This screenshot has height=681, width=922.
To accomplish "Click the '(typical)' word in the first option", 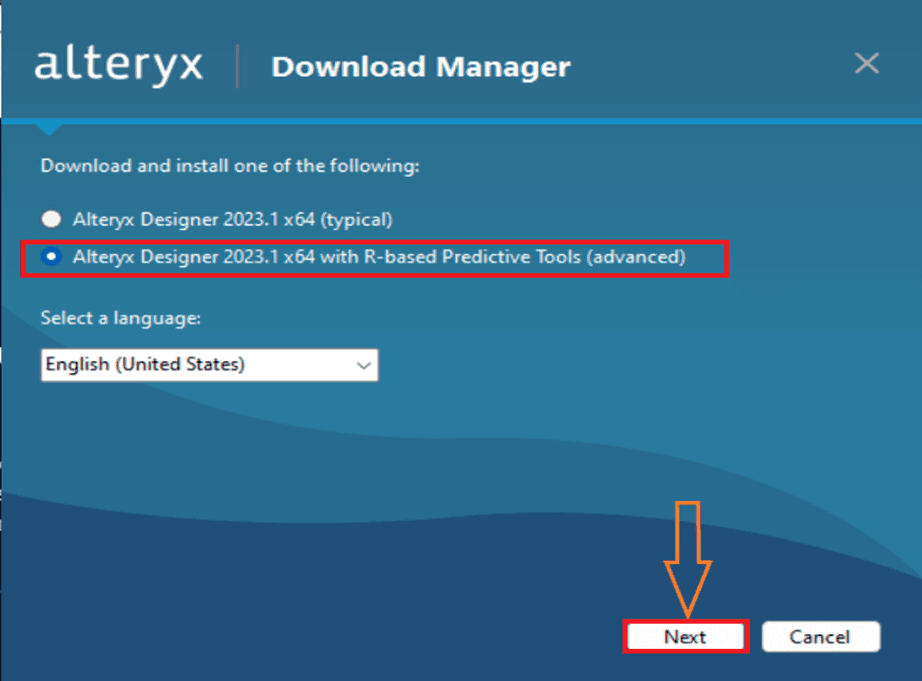I will click(x=356, y=219).
